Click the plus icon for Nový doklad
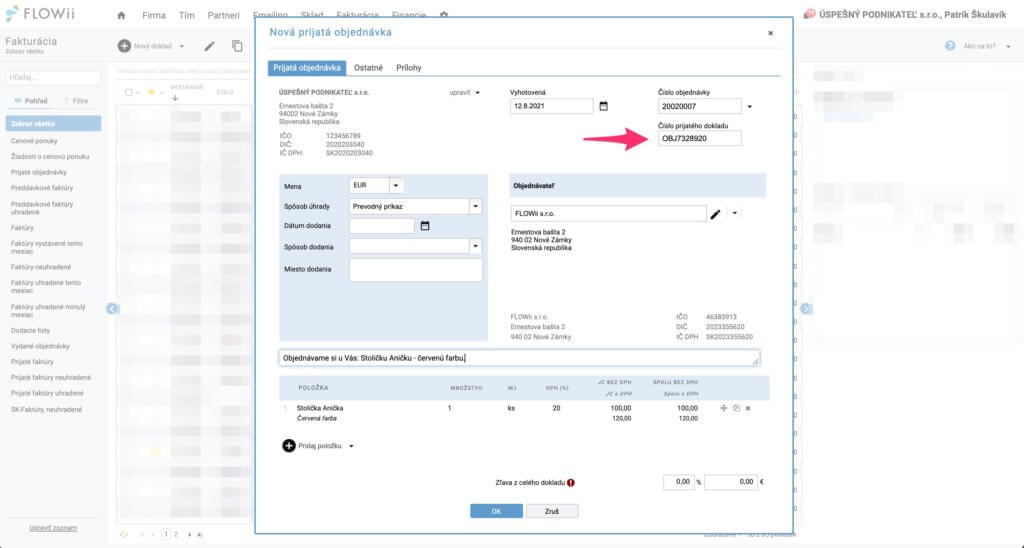1024x548 pixels. click(124, 46)
